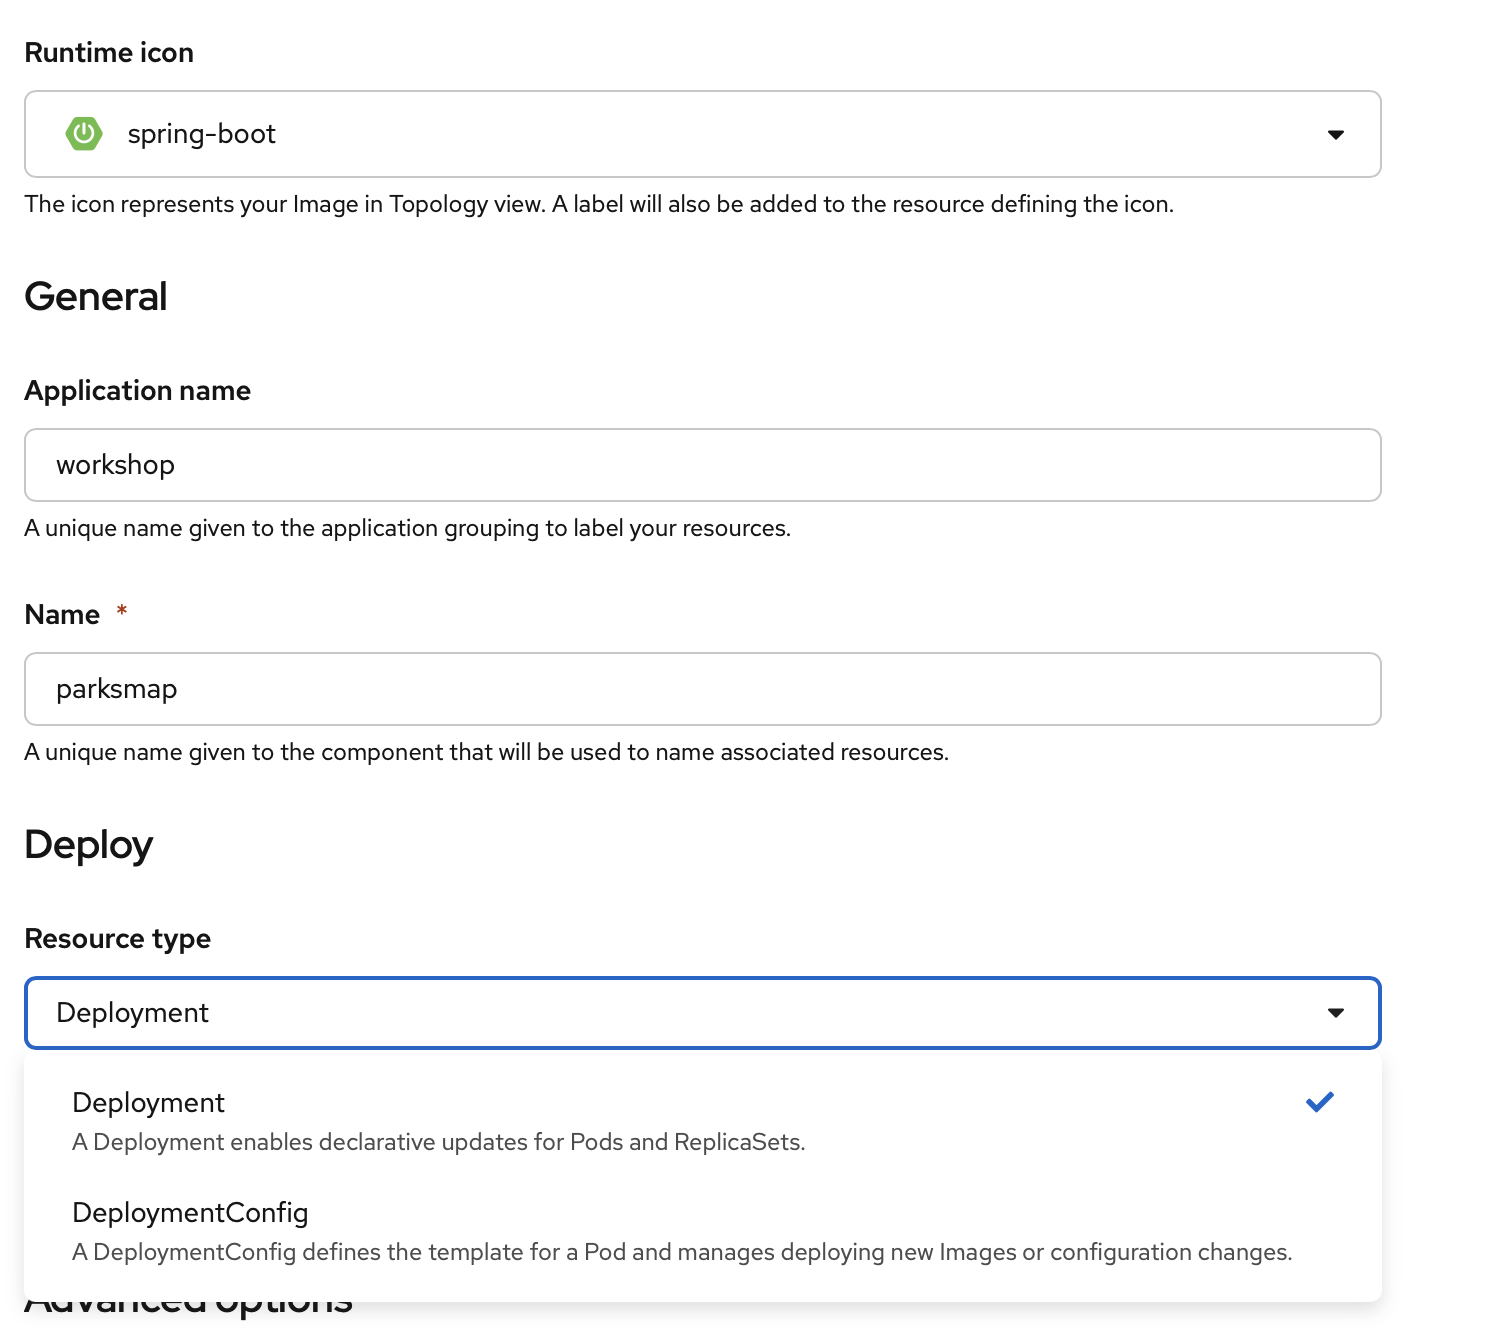Focus the Name field containing parksmap
The height and width of the screenshot is (1340, 1494).
702,689
